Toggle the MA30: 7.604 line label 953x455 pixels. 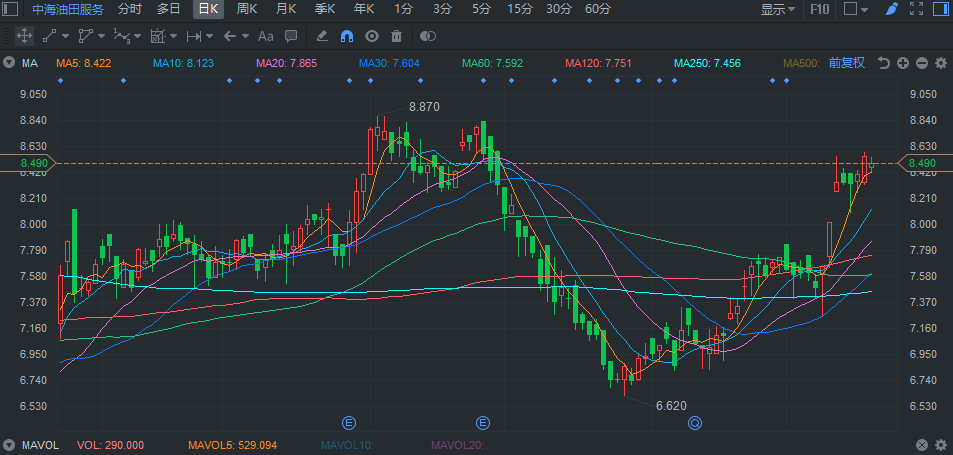[x=389, y=63]
